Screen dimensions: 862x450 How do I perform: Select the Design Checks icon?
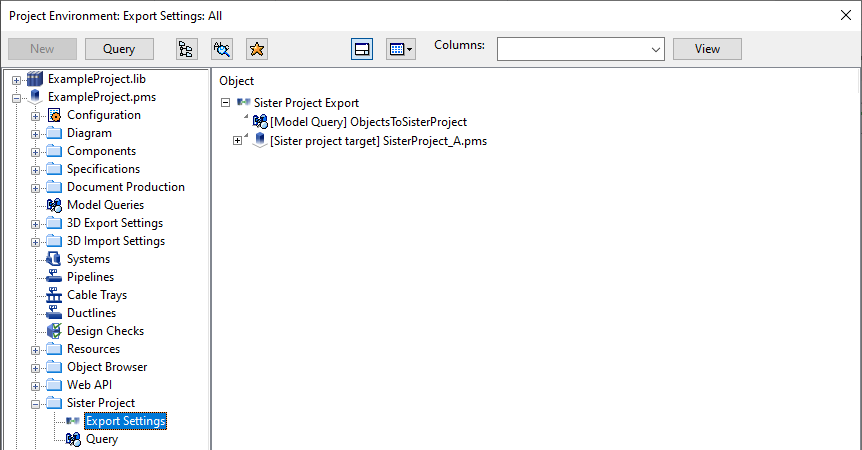pyautogui.click(x=55, y=331)
